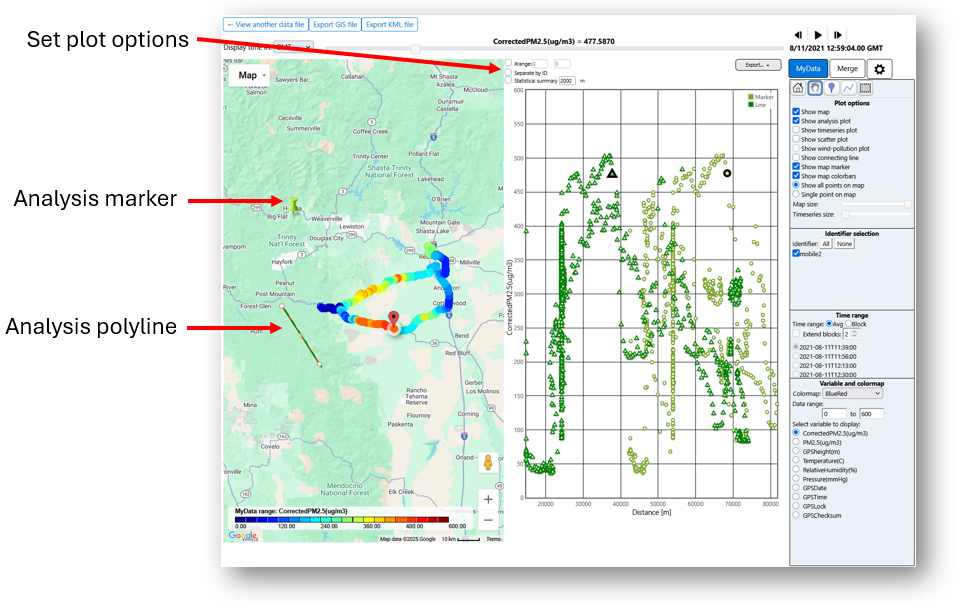The width and height of the screenshot is (977, 615).
Task: Select the polyline analysis tool icon
Action: (848, 88)
